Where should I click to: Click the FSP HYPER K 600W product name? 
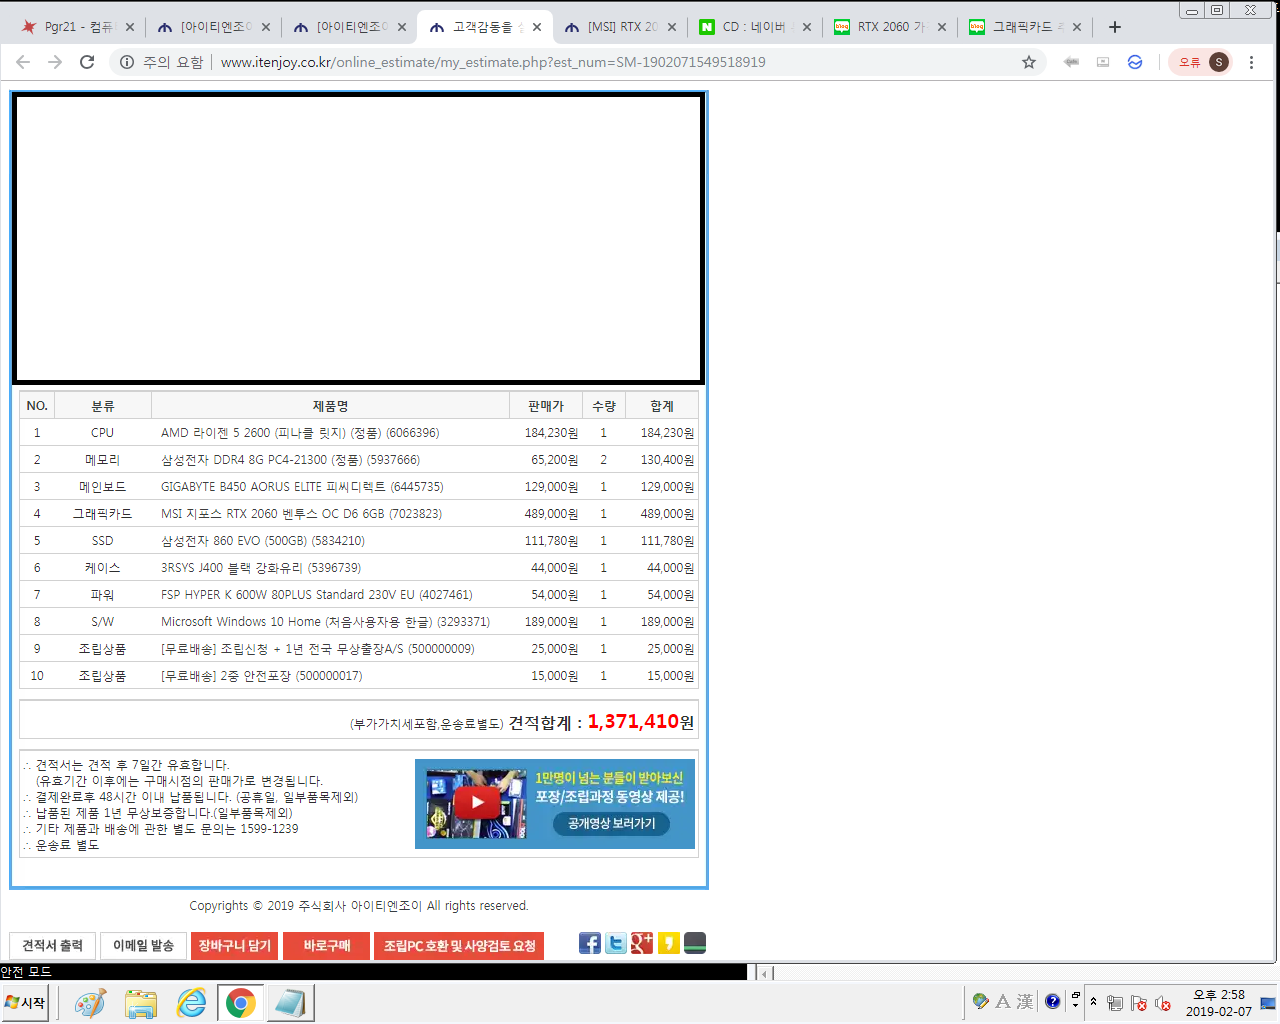click(x=316, y=595)
